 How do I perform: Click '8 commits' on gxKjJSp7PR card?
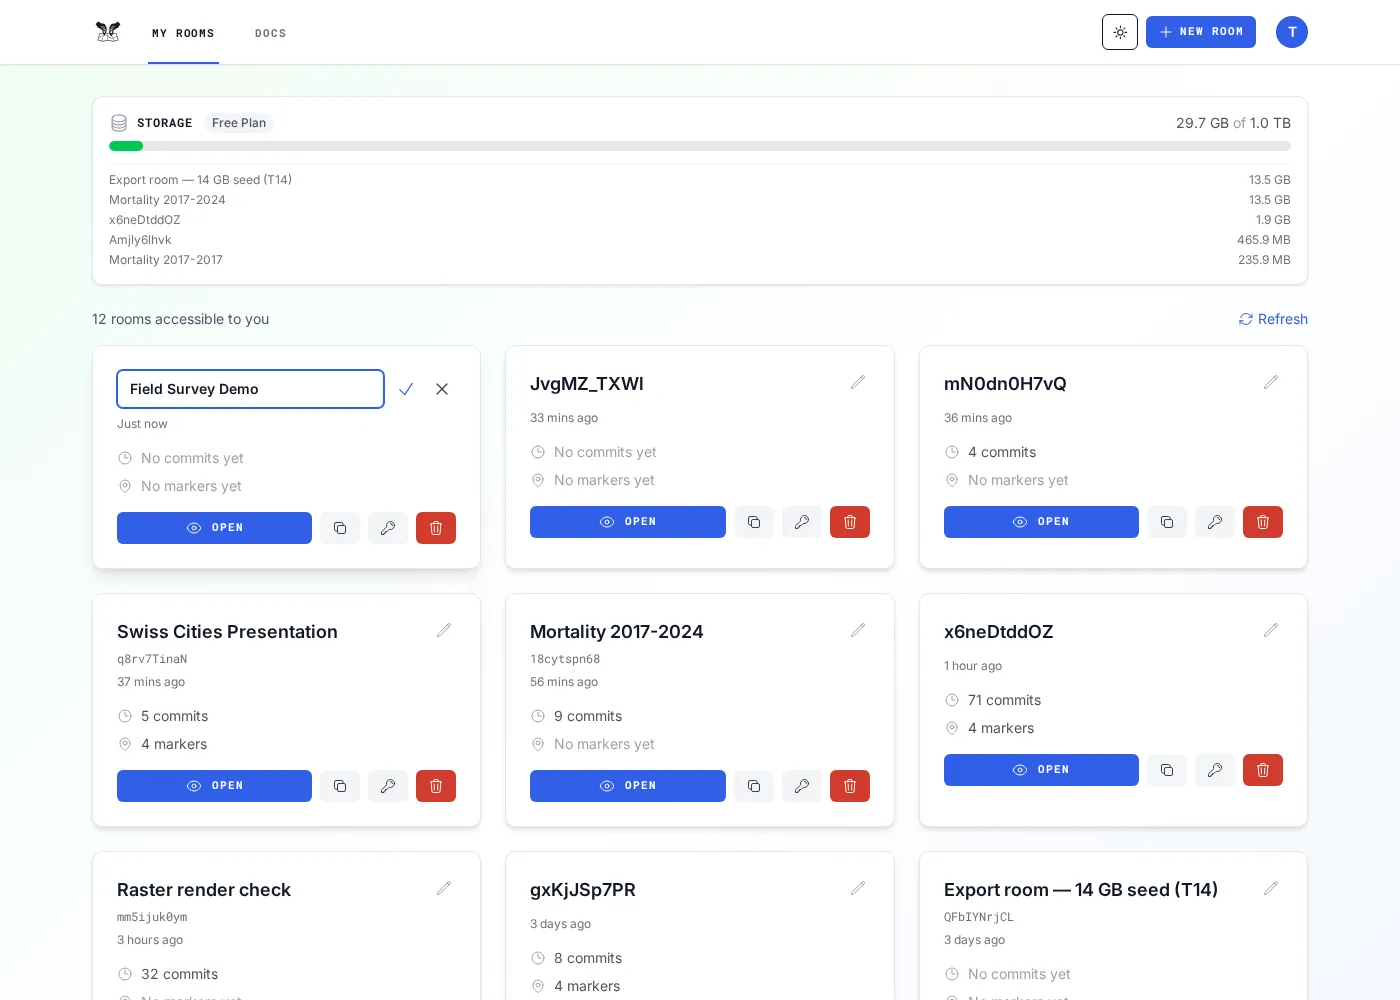click(588, 958)
